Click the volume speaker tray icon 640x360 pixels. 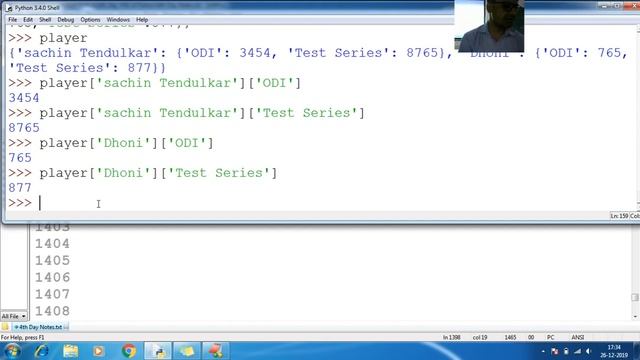[589, 351]
